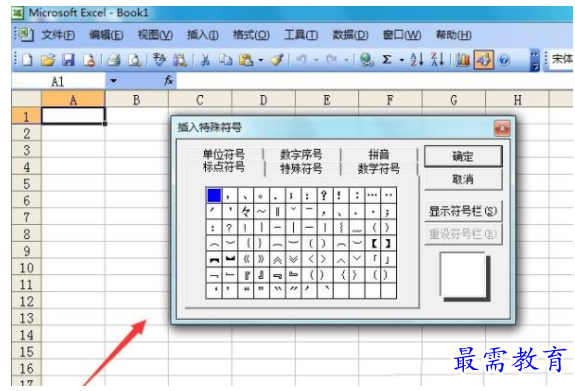Open the 视图(V) menu
The height and width of the screenshot is (391, 575).
tap(155, 35)
